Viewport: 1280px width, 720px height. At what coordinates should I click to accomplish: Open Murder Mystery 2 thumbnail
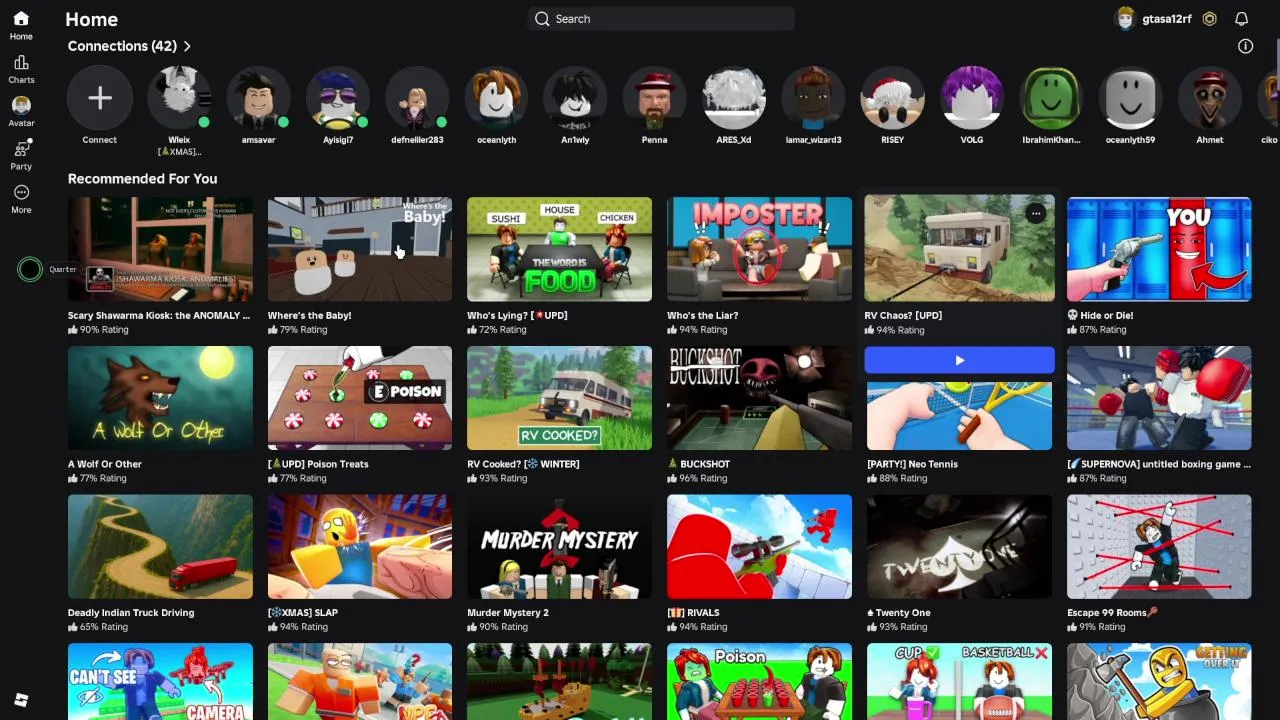point(559,546)
